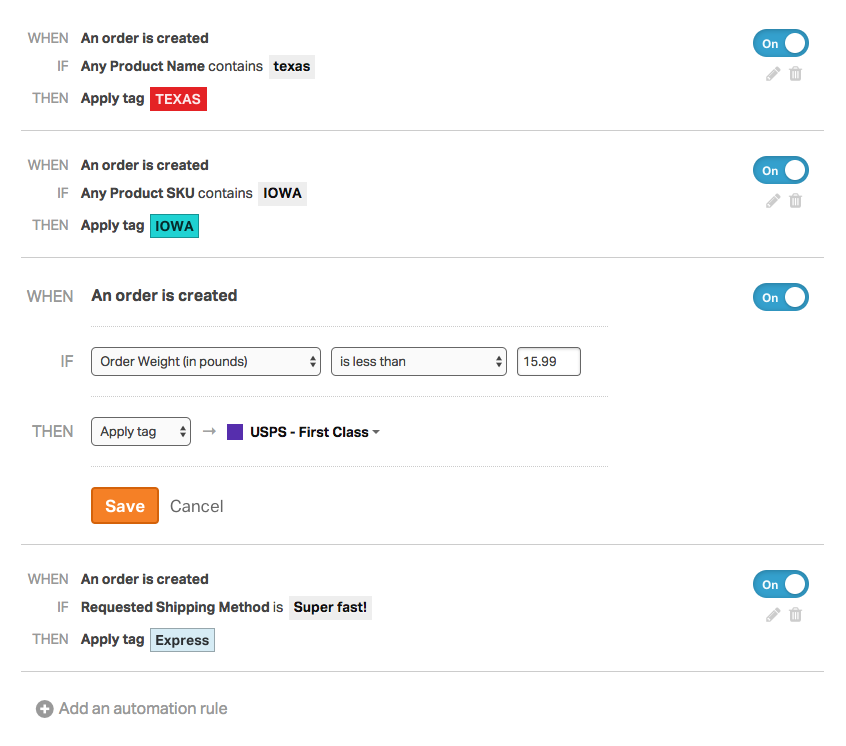Edit the TEXAS tagging rule

coord(772,73)
